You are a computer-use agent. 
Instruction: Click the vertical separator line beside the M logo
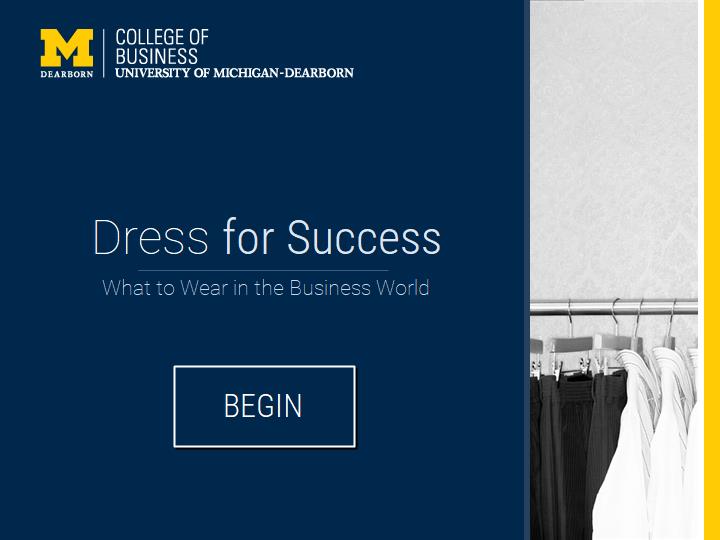[x=105, y=52]
